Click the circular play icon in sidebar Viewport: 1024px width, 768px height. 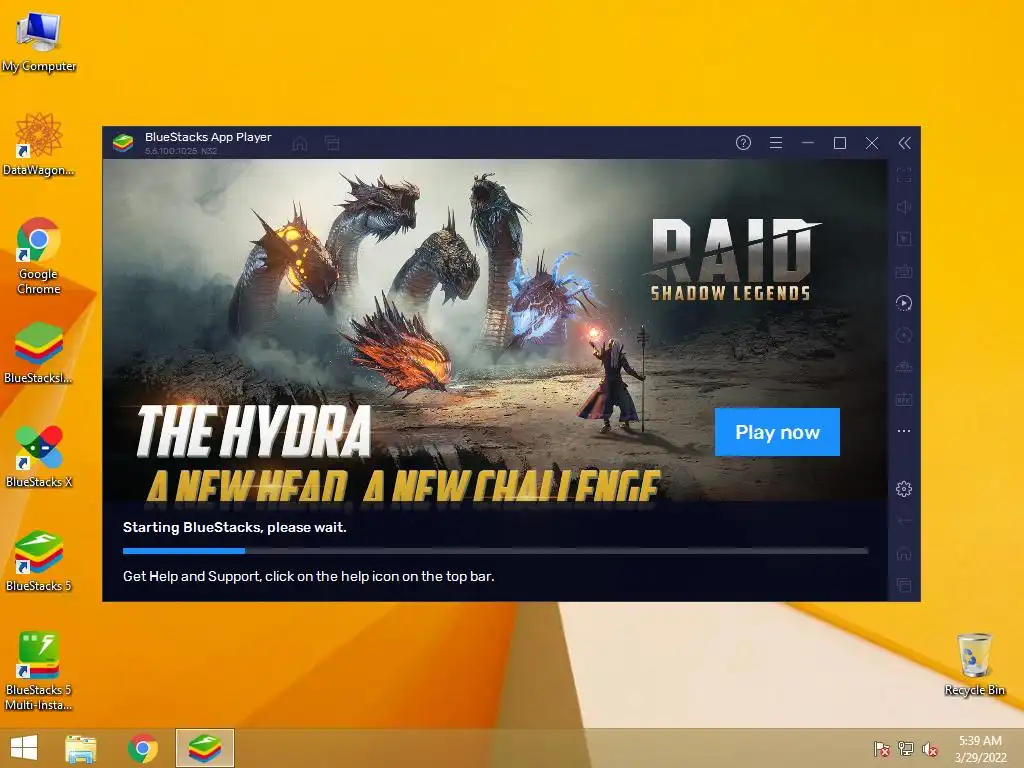(904, 303)
